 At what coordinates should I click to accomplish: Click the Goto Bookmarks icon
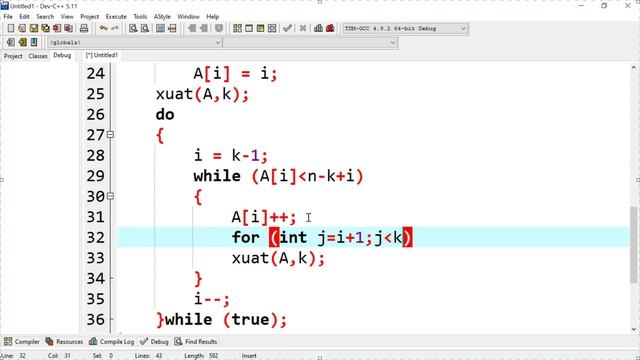(34, 42)
